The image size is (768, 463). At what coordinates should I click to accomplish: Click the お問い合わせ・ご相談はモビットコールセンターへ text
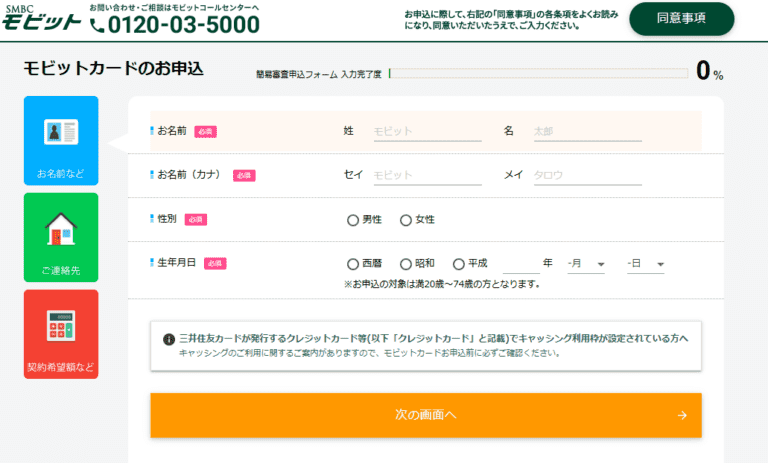click(x=174, y=8)
